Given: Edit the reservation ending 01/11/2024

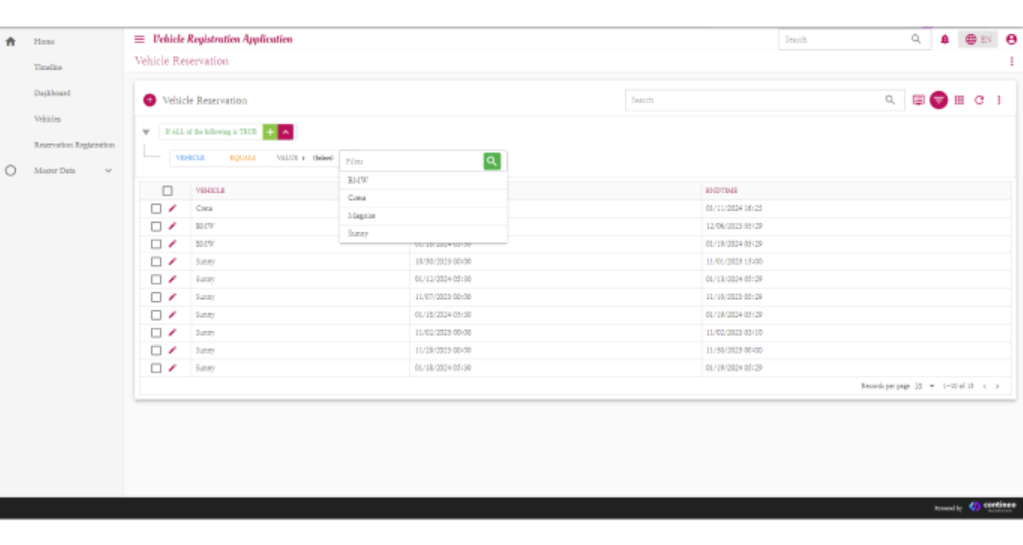Looking at the screenshot, I should click(x=172, y=208).
